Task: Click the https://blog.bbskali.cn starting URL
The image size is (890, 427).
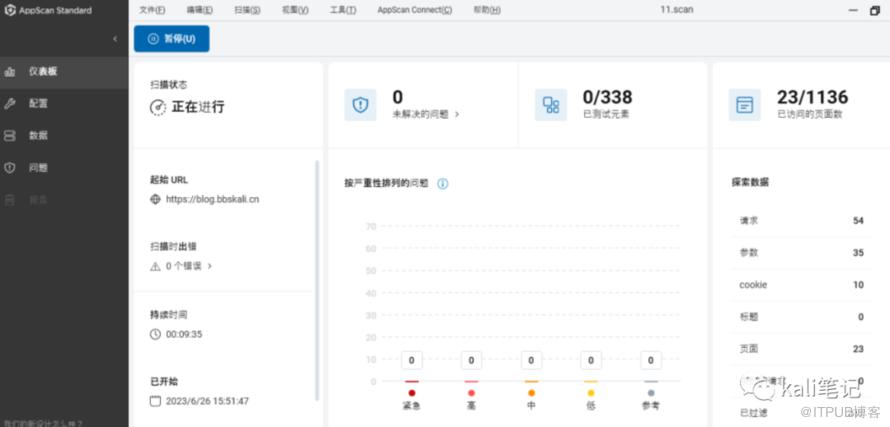Action: [212, 199]
